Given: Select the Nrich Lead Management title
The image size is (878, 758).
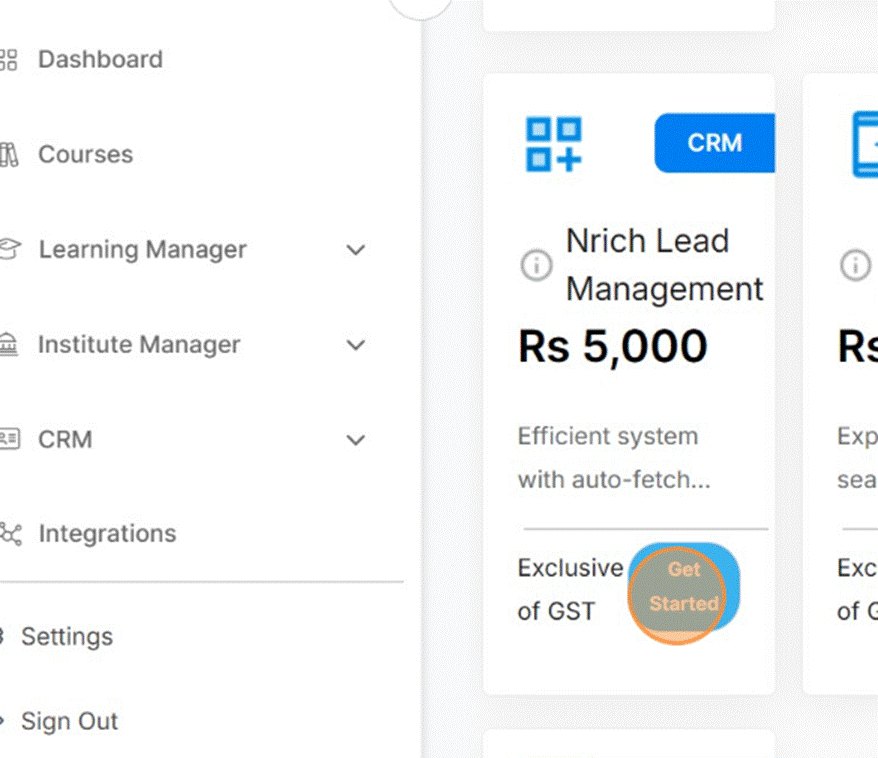Looking at the screenshot, I should (x=664, y=265).
